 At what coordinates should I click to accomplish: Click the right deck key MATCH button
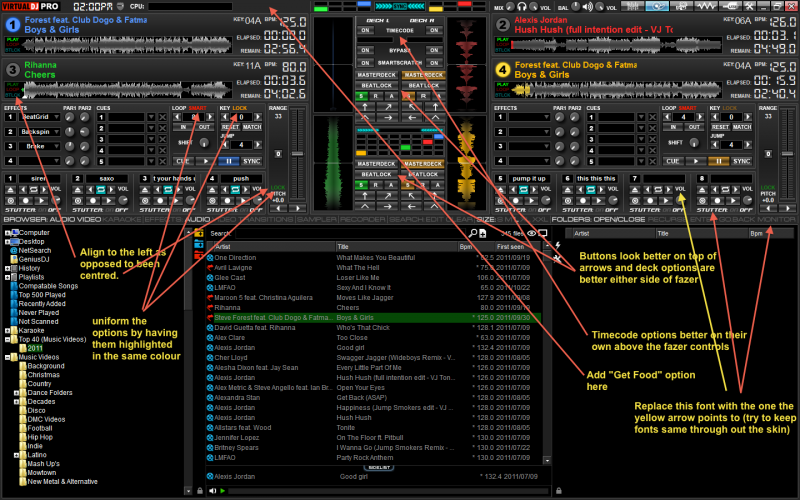(x=742, y=127)
